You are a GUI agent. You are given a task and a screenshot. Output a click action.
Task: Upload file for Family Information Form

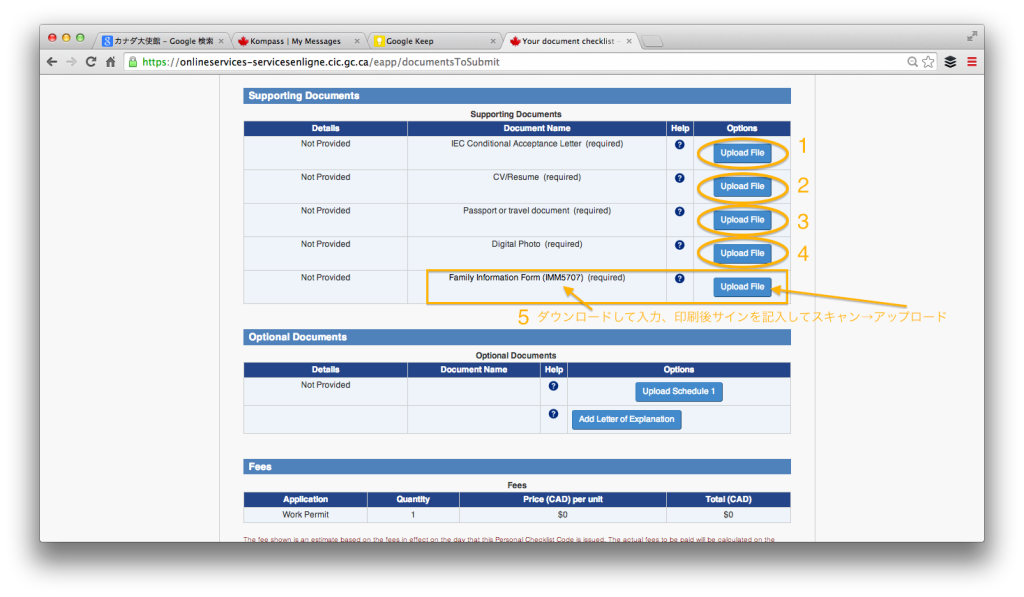click(x=742, y=287)
